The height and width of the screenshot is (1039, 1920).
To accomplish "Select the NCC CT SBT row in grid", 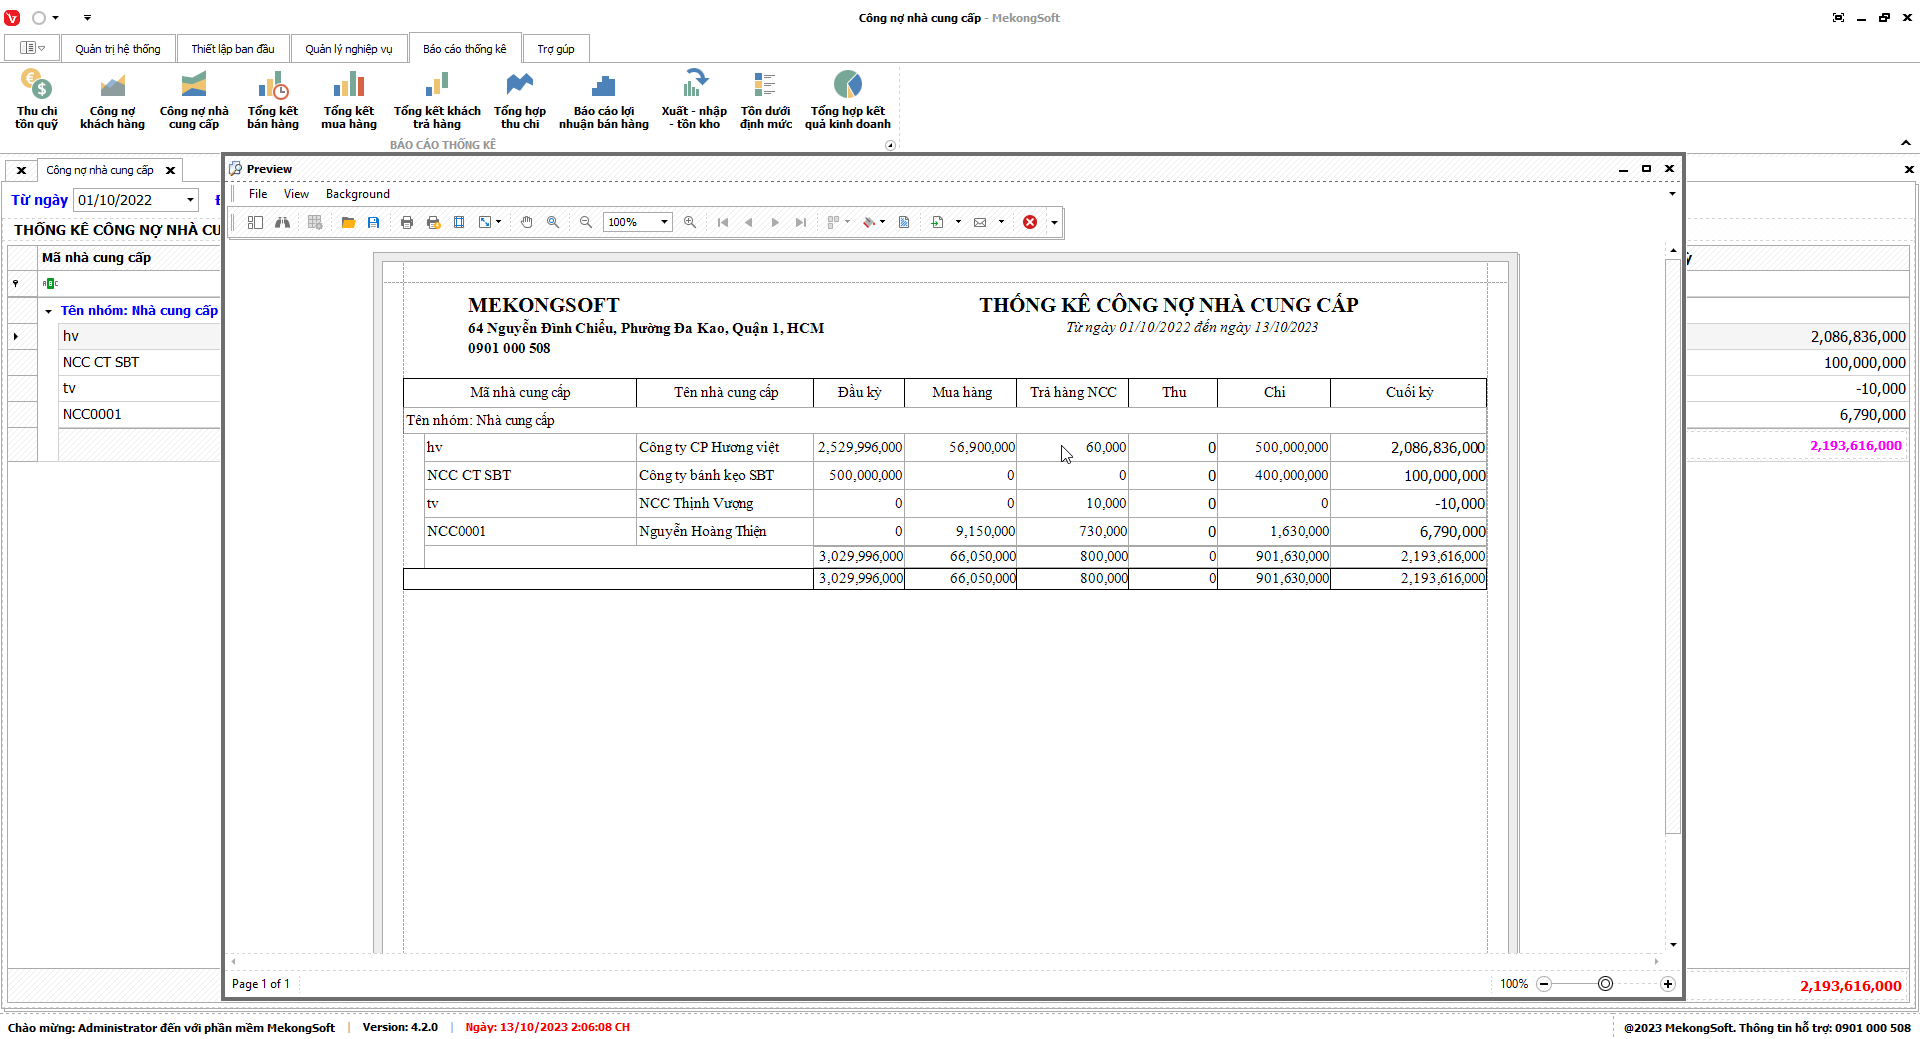I will point(101,362).
